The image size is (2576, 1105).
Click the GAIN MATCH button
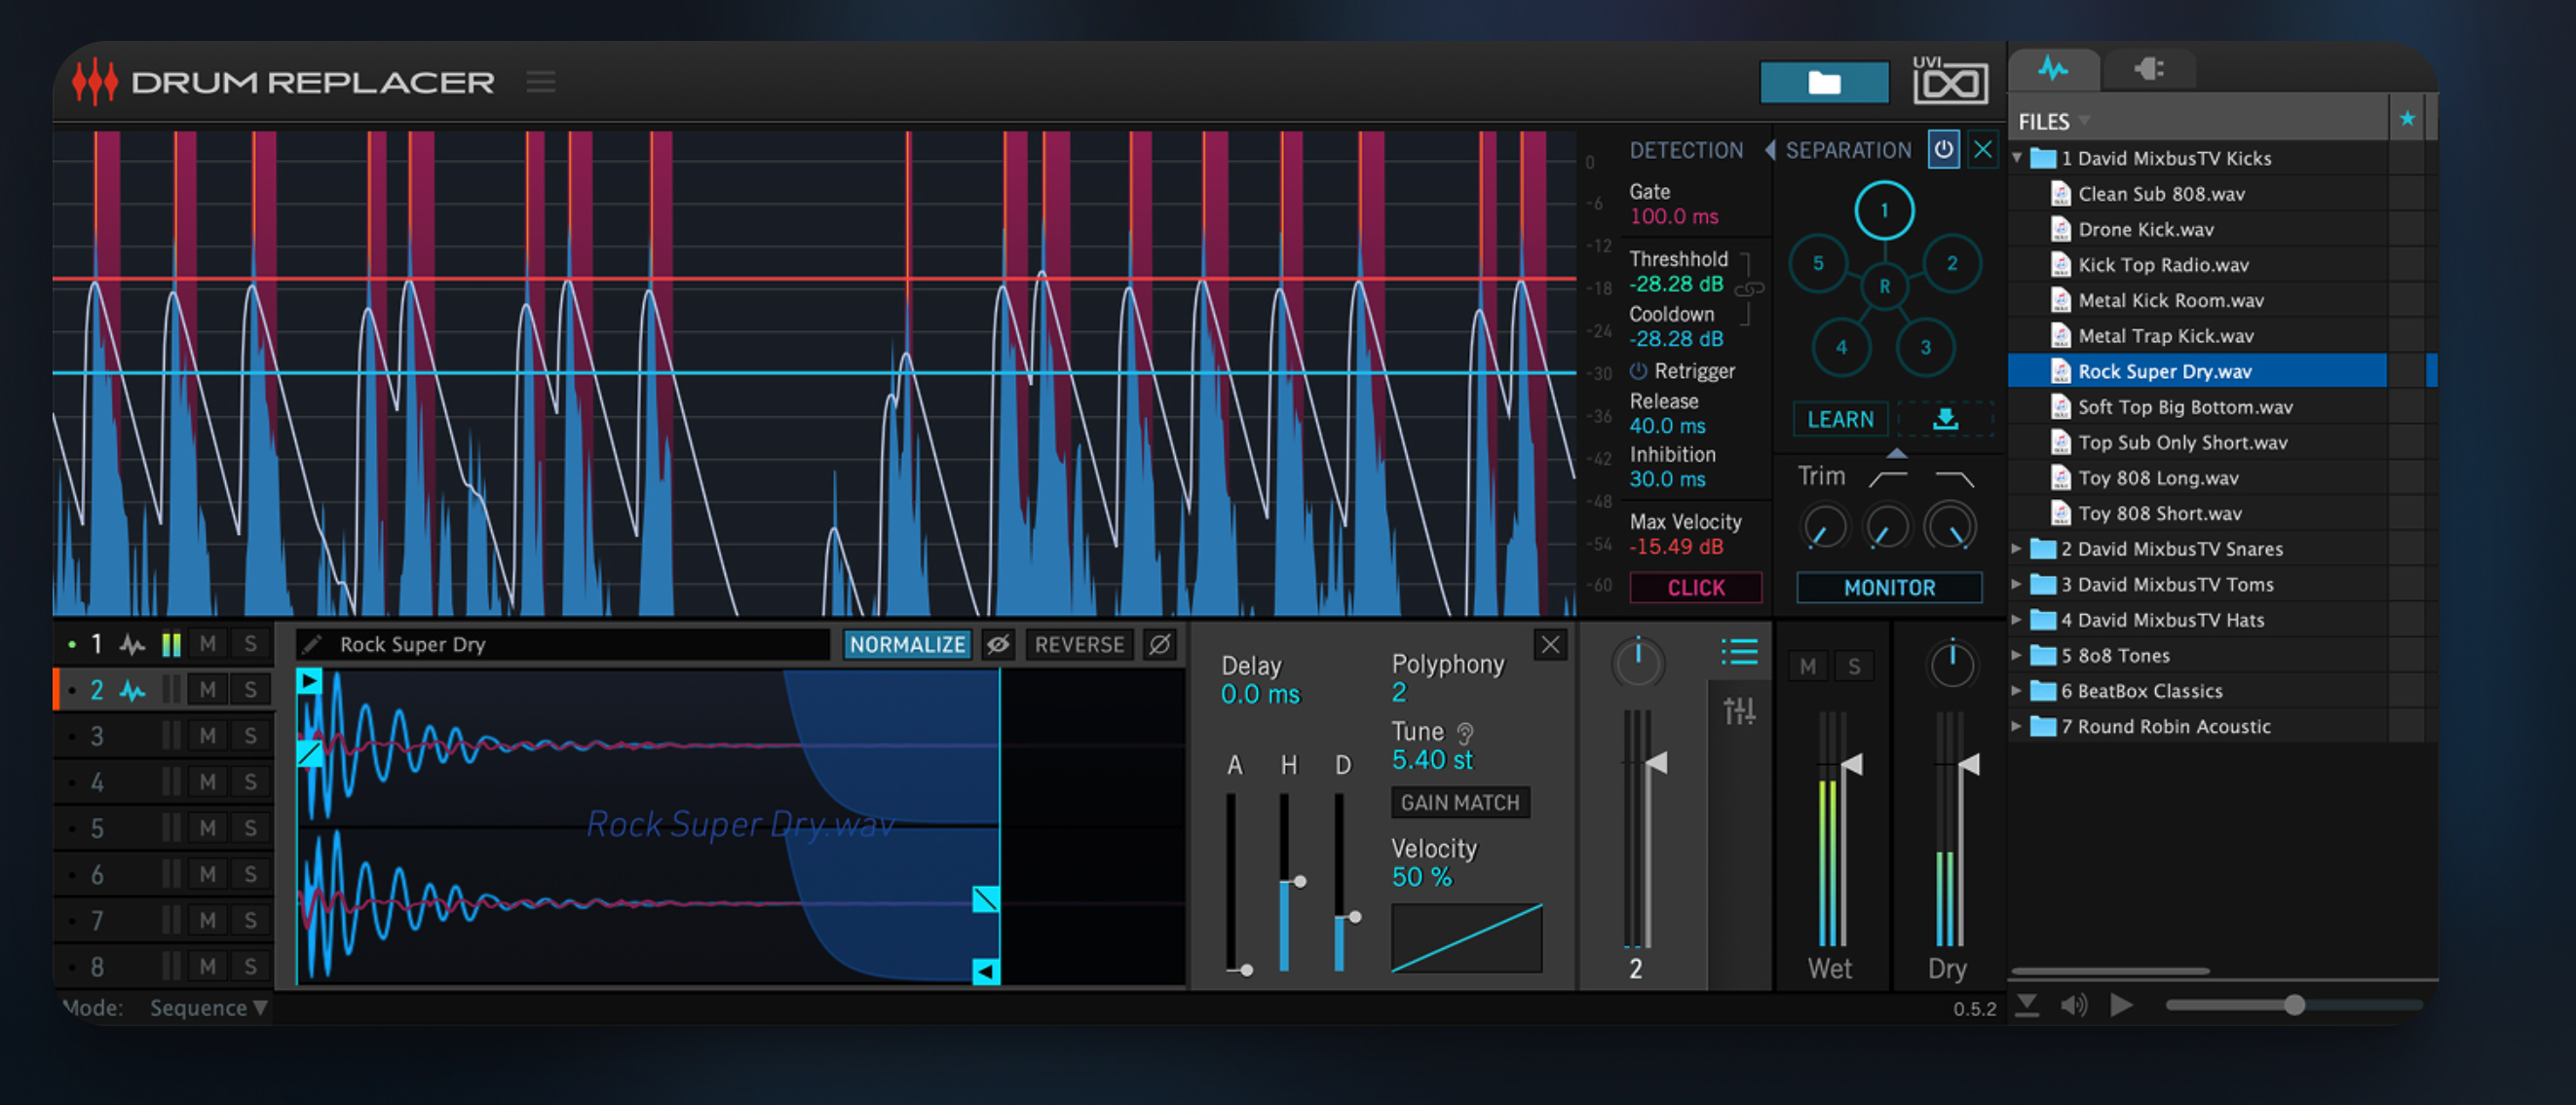(x=1459, y=802)
